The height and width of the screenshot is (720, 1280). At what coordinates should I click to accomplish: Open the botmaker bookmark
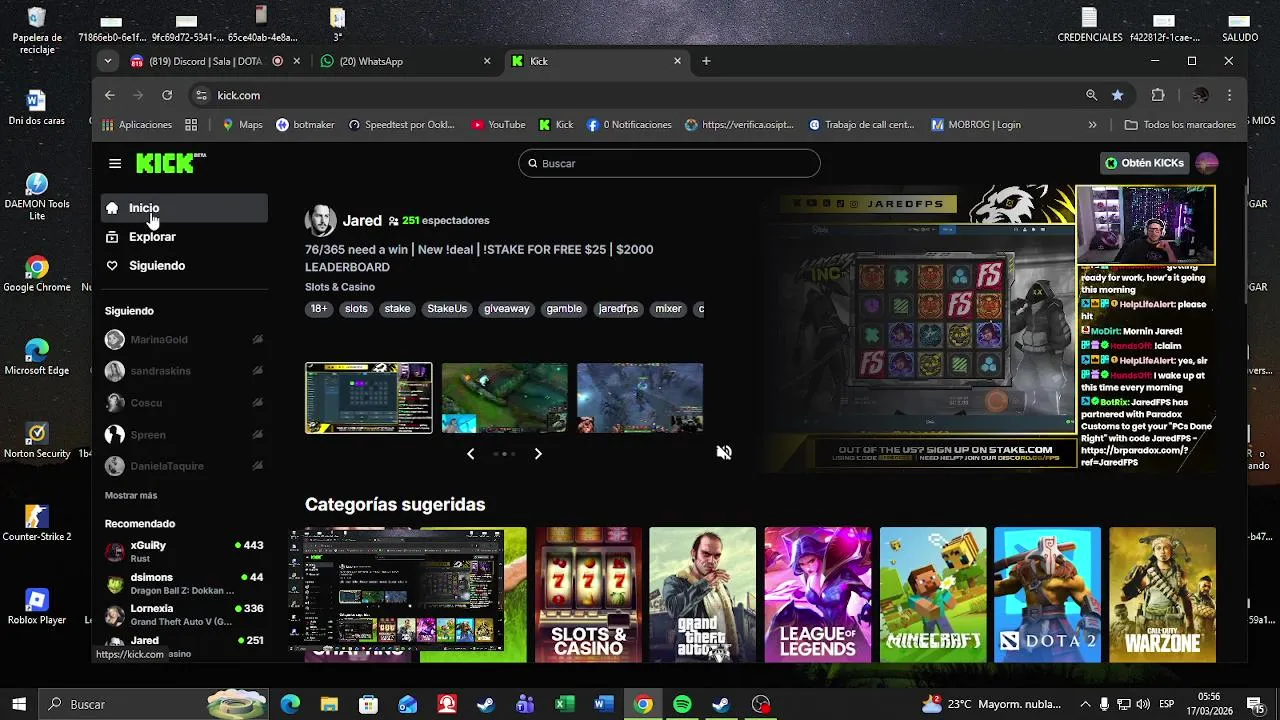tap(305, 125)
